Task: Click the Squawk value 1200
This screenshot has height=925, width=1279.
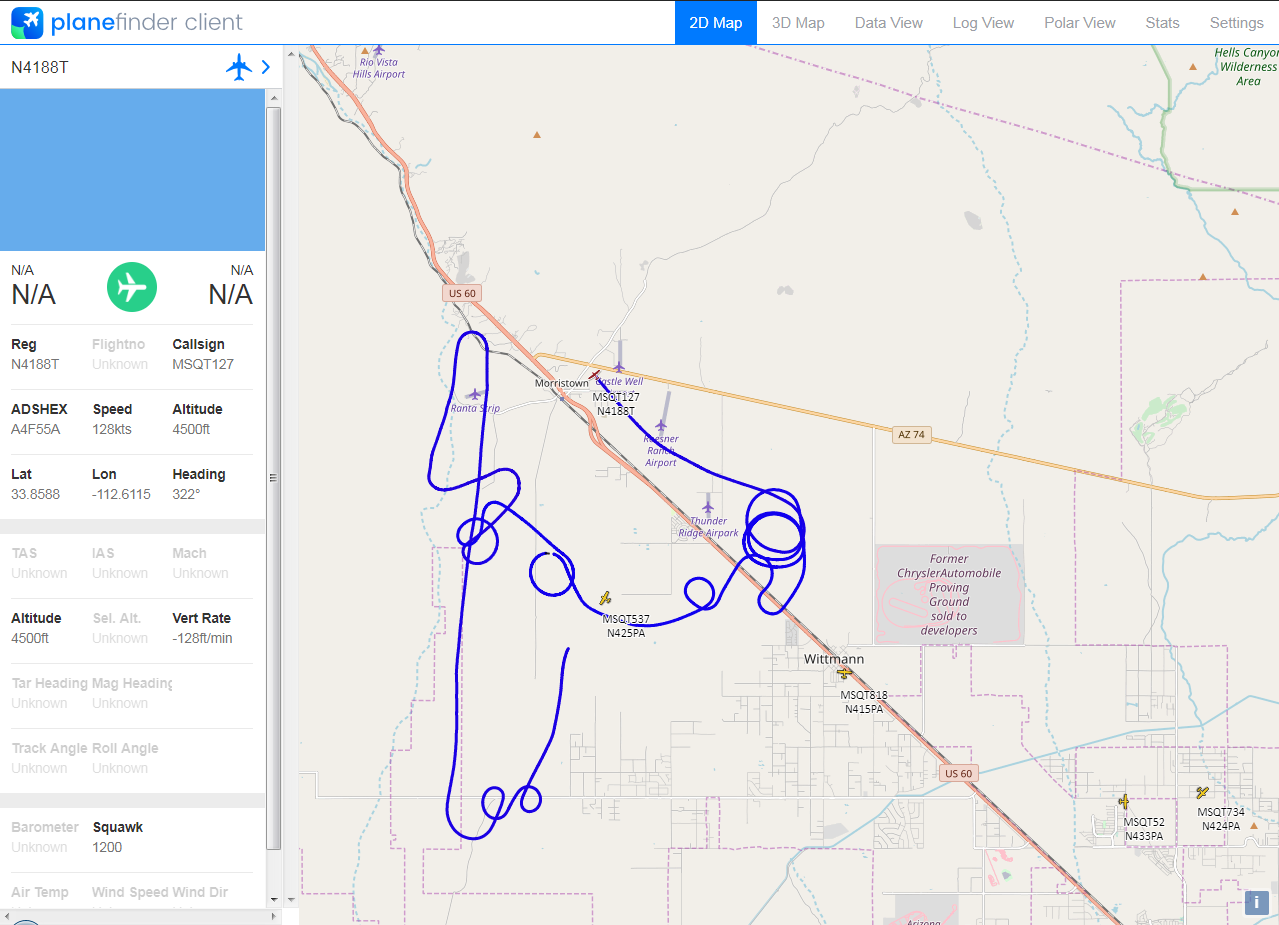Action: (x=107, y=847)
